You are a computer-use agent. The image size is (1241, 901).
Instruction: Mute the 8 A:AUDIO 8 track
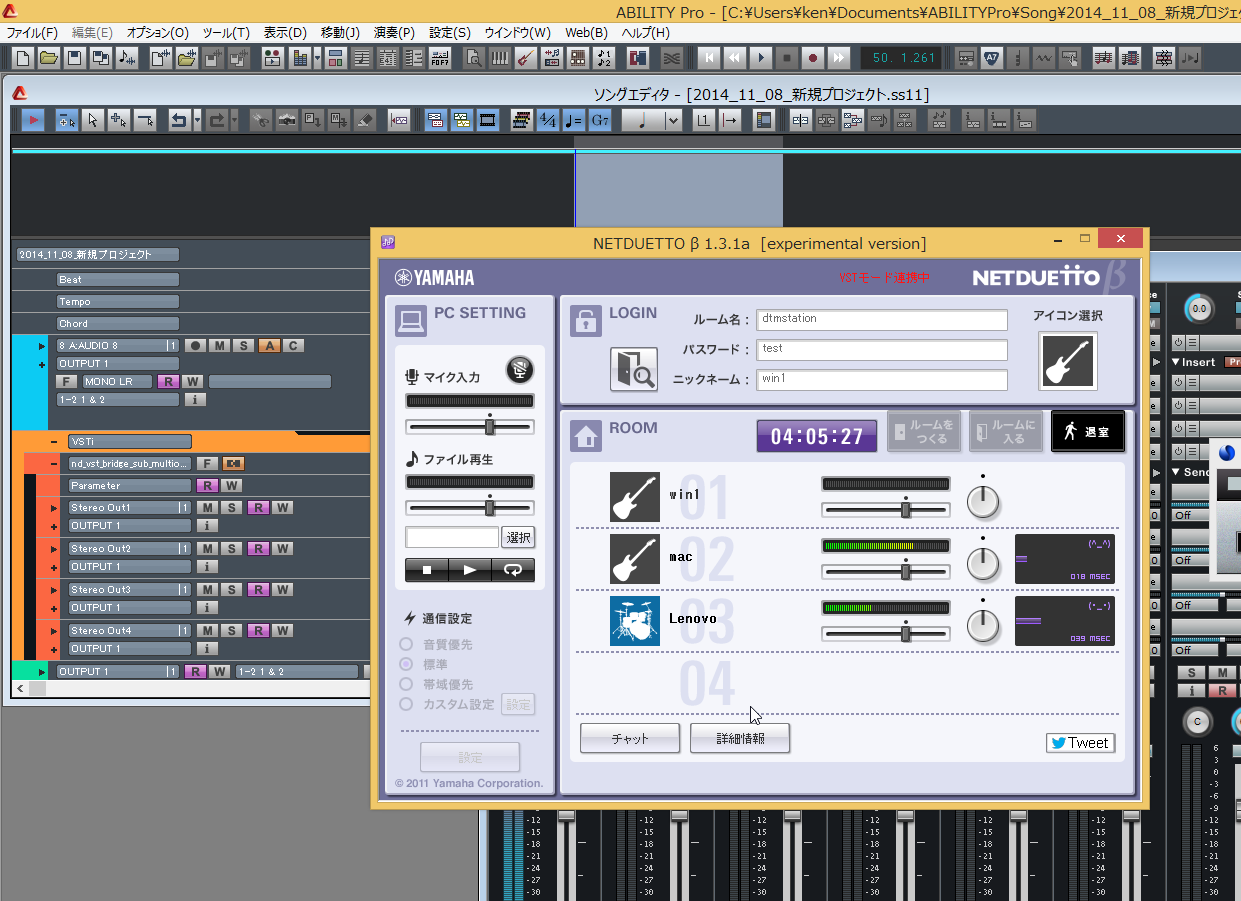(x=219, y=346)
